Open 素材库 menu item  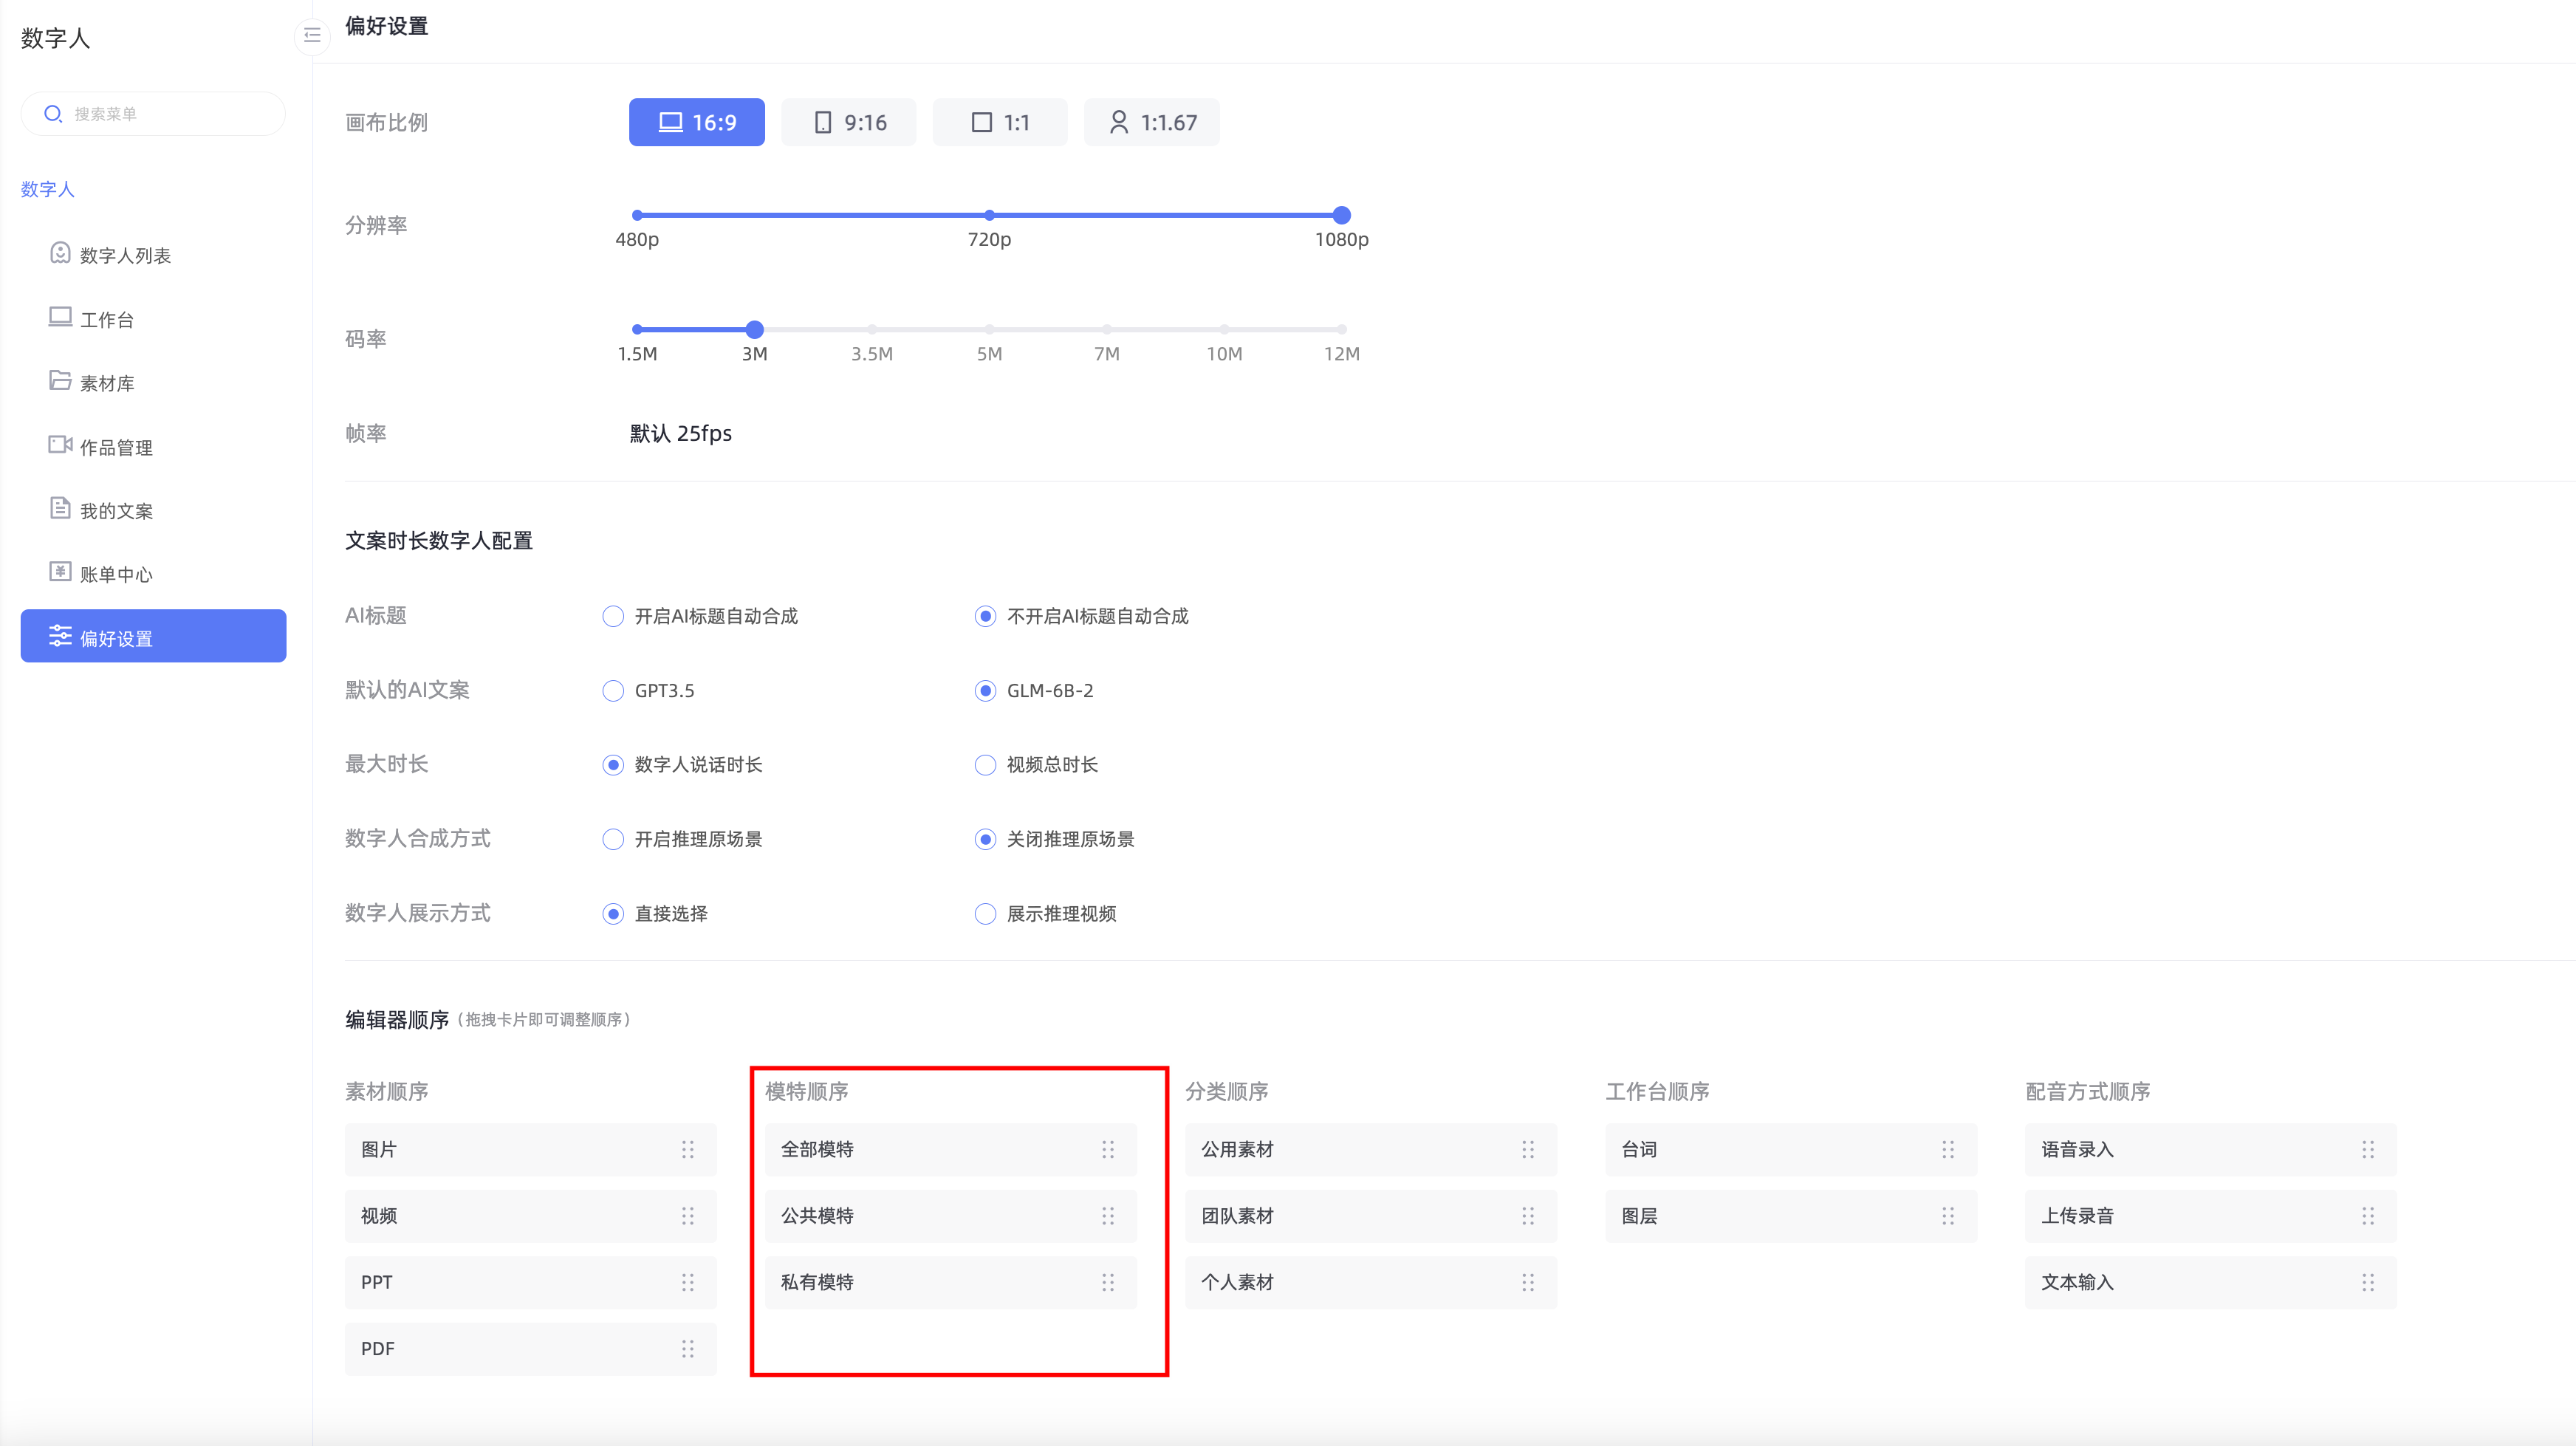click(153, 383)
